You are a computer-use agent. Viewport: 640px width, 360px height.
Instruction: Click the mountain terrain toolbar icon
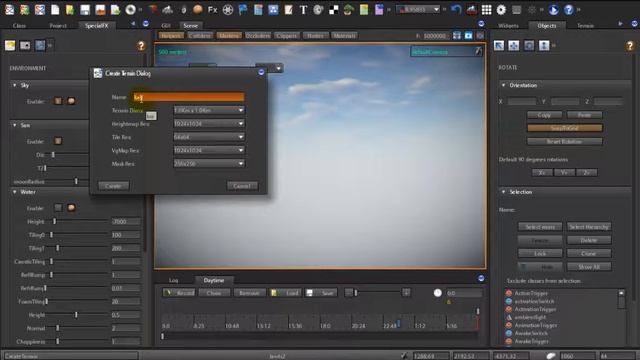168,9
